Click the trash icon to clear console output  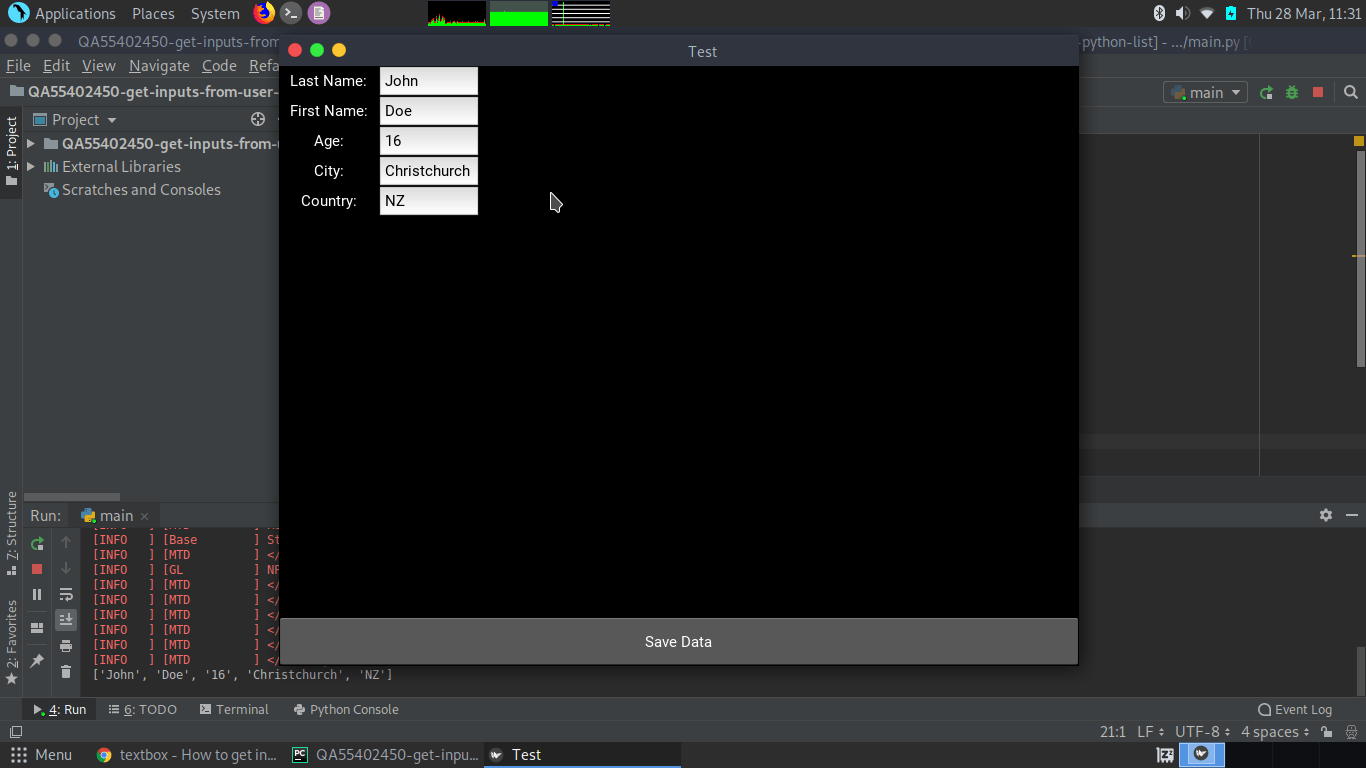coord(66,672)
